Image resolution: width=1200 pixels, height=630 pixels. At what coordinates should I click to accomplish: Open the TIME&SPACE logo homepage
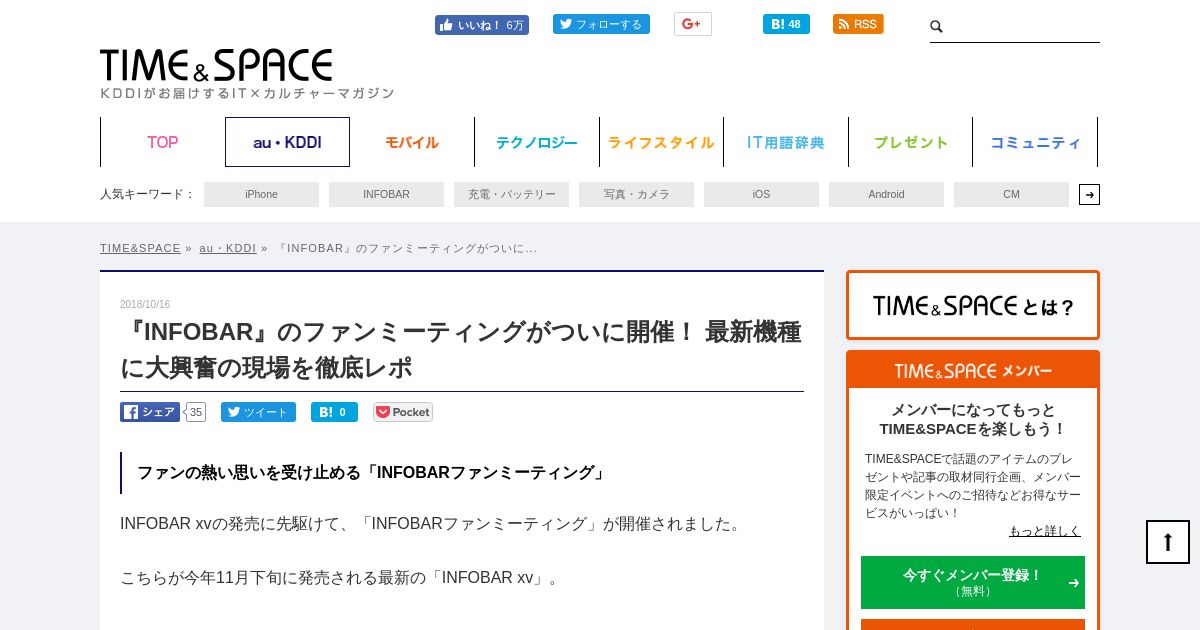coord(217,65)
